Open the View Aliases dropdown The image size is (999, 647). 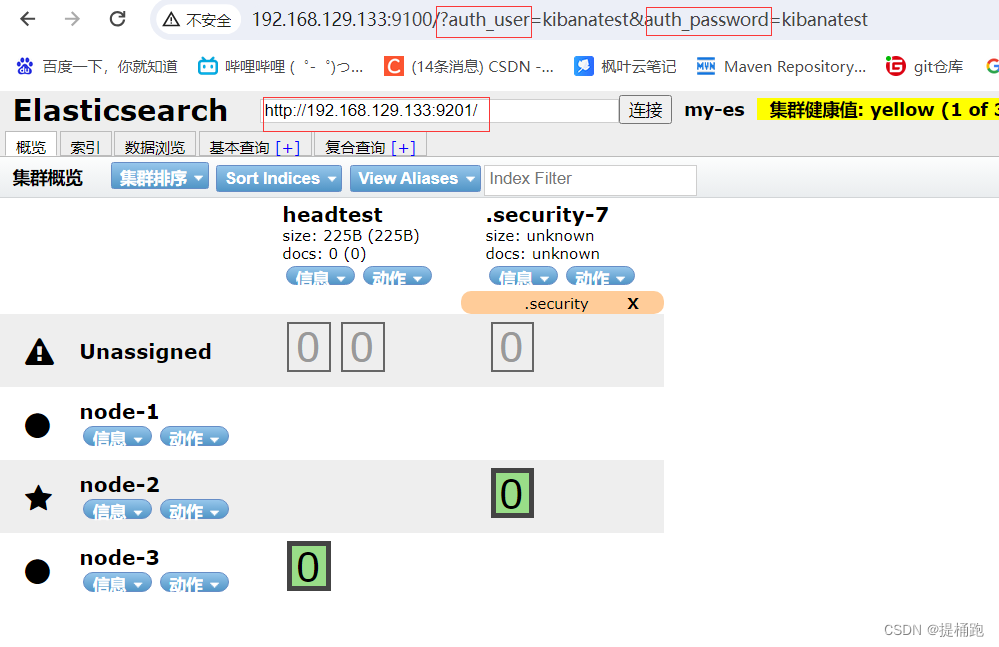415,179
